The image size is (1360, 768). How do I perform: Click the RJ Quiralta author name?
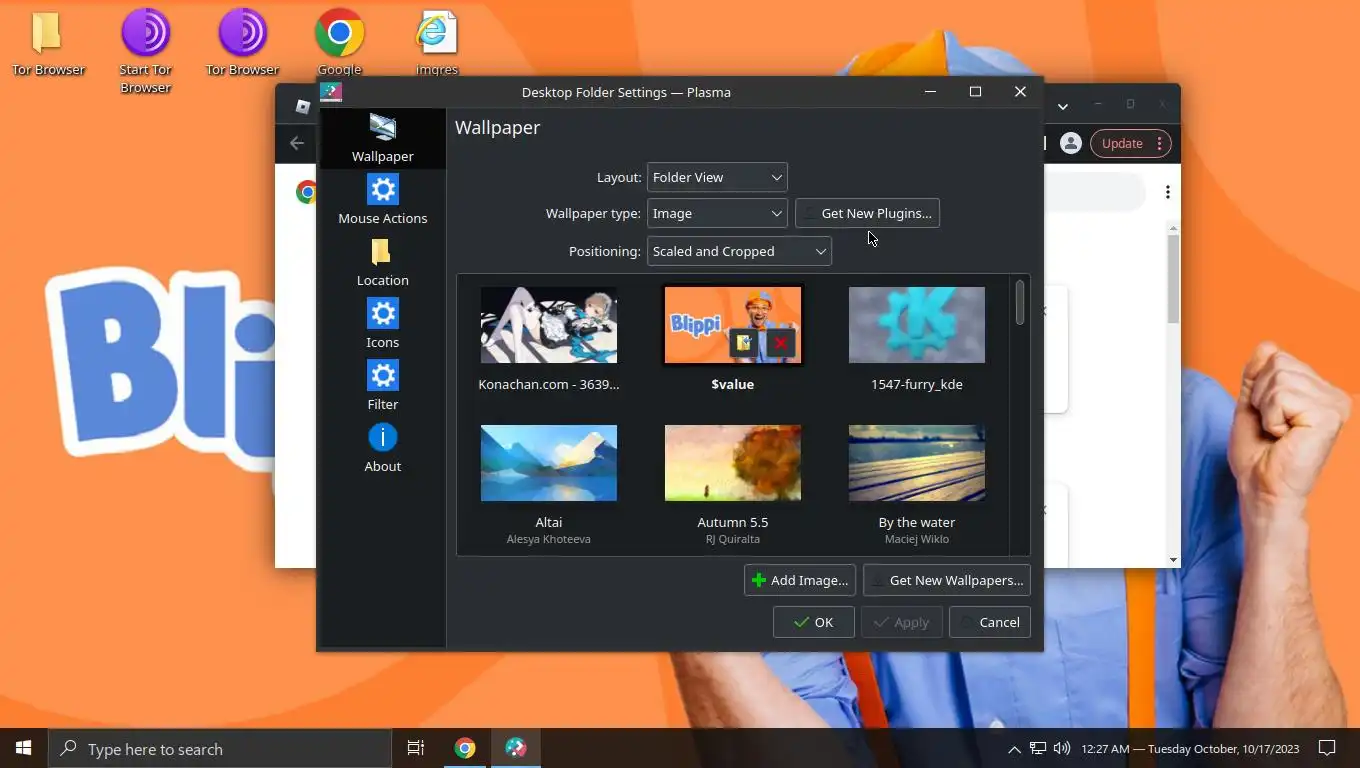tap(733, 539)
